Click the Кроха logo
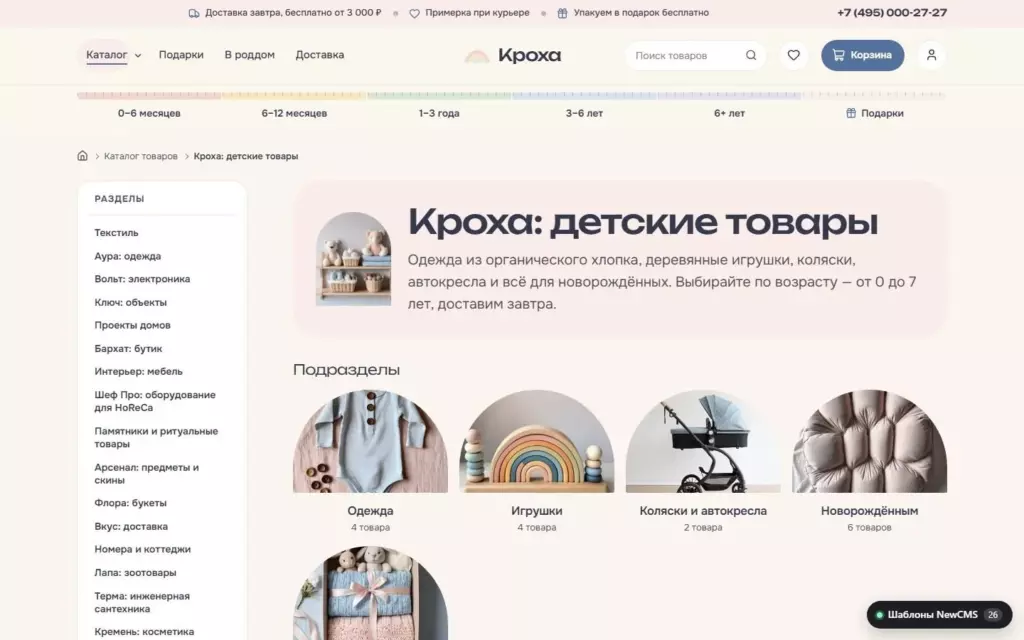 513,56
